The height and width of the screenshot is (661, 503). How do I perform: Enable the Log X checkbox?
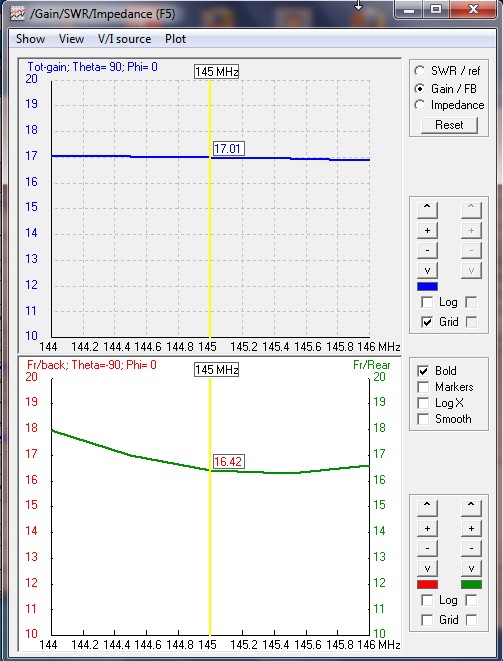pos(423,403)
